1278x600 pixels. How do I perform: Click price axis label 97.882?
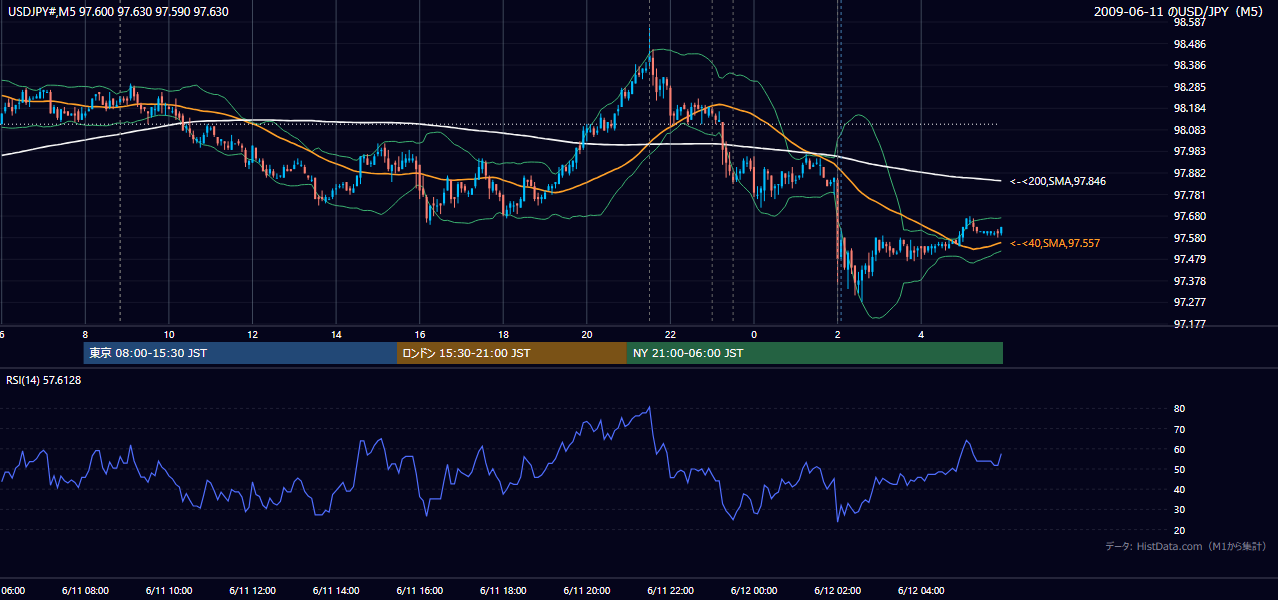point(1190,173)
